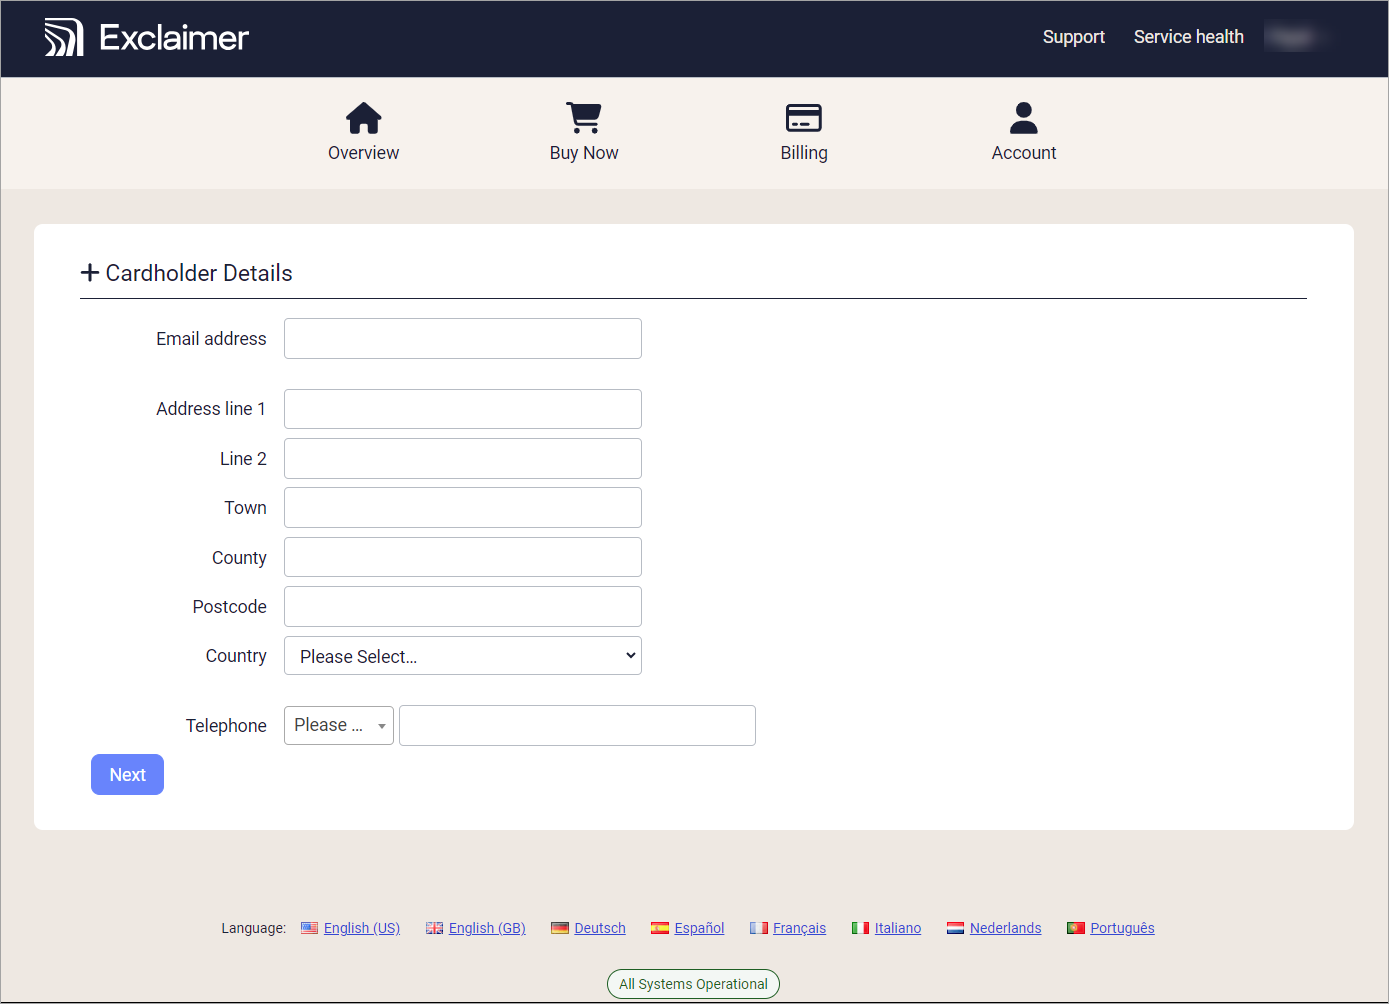Select the US flag language icon

coord(310,928)
